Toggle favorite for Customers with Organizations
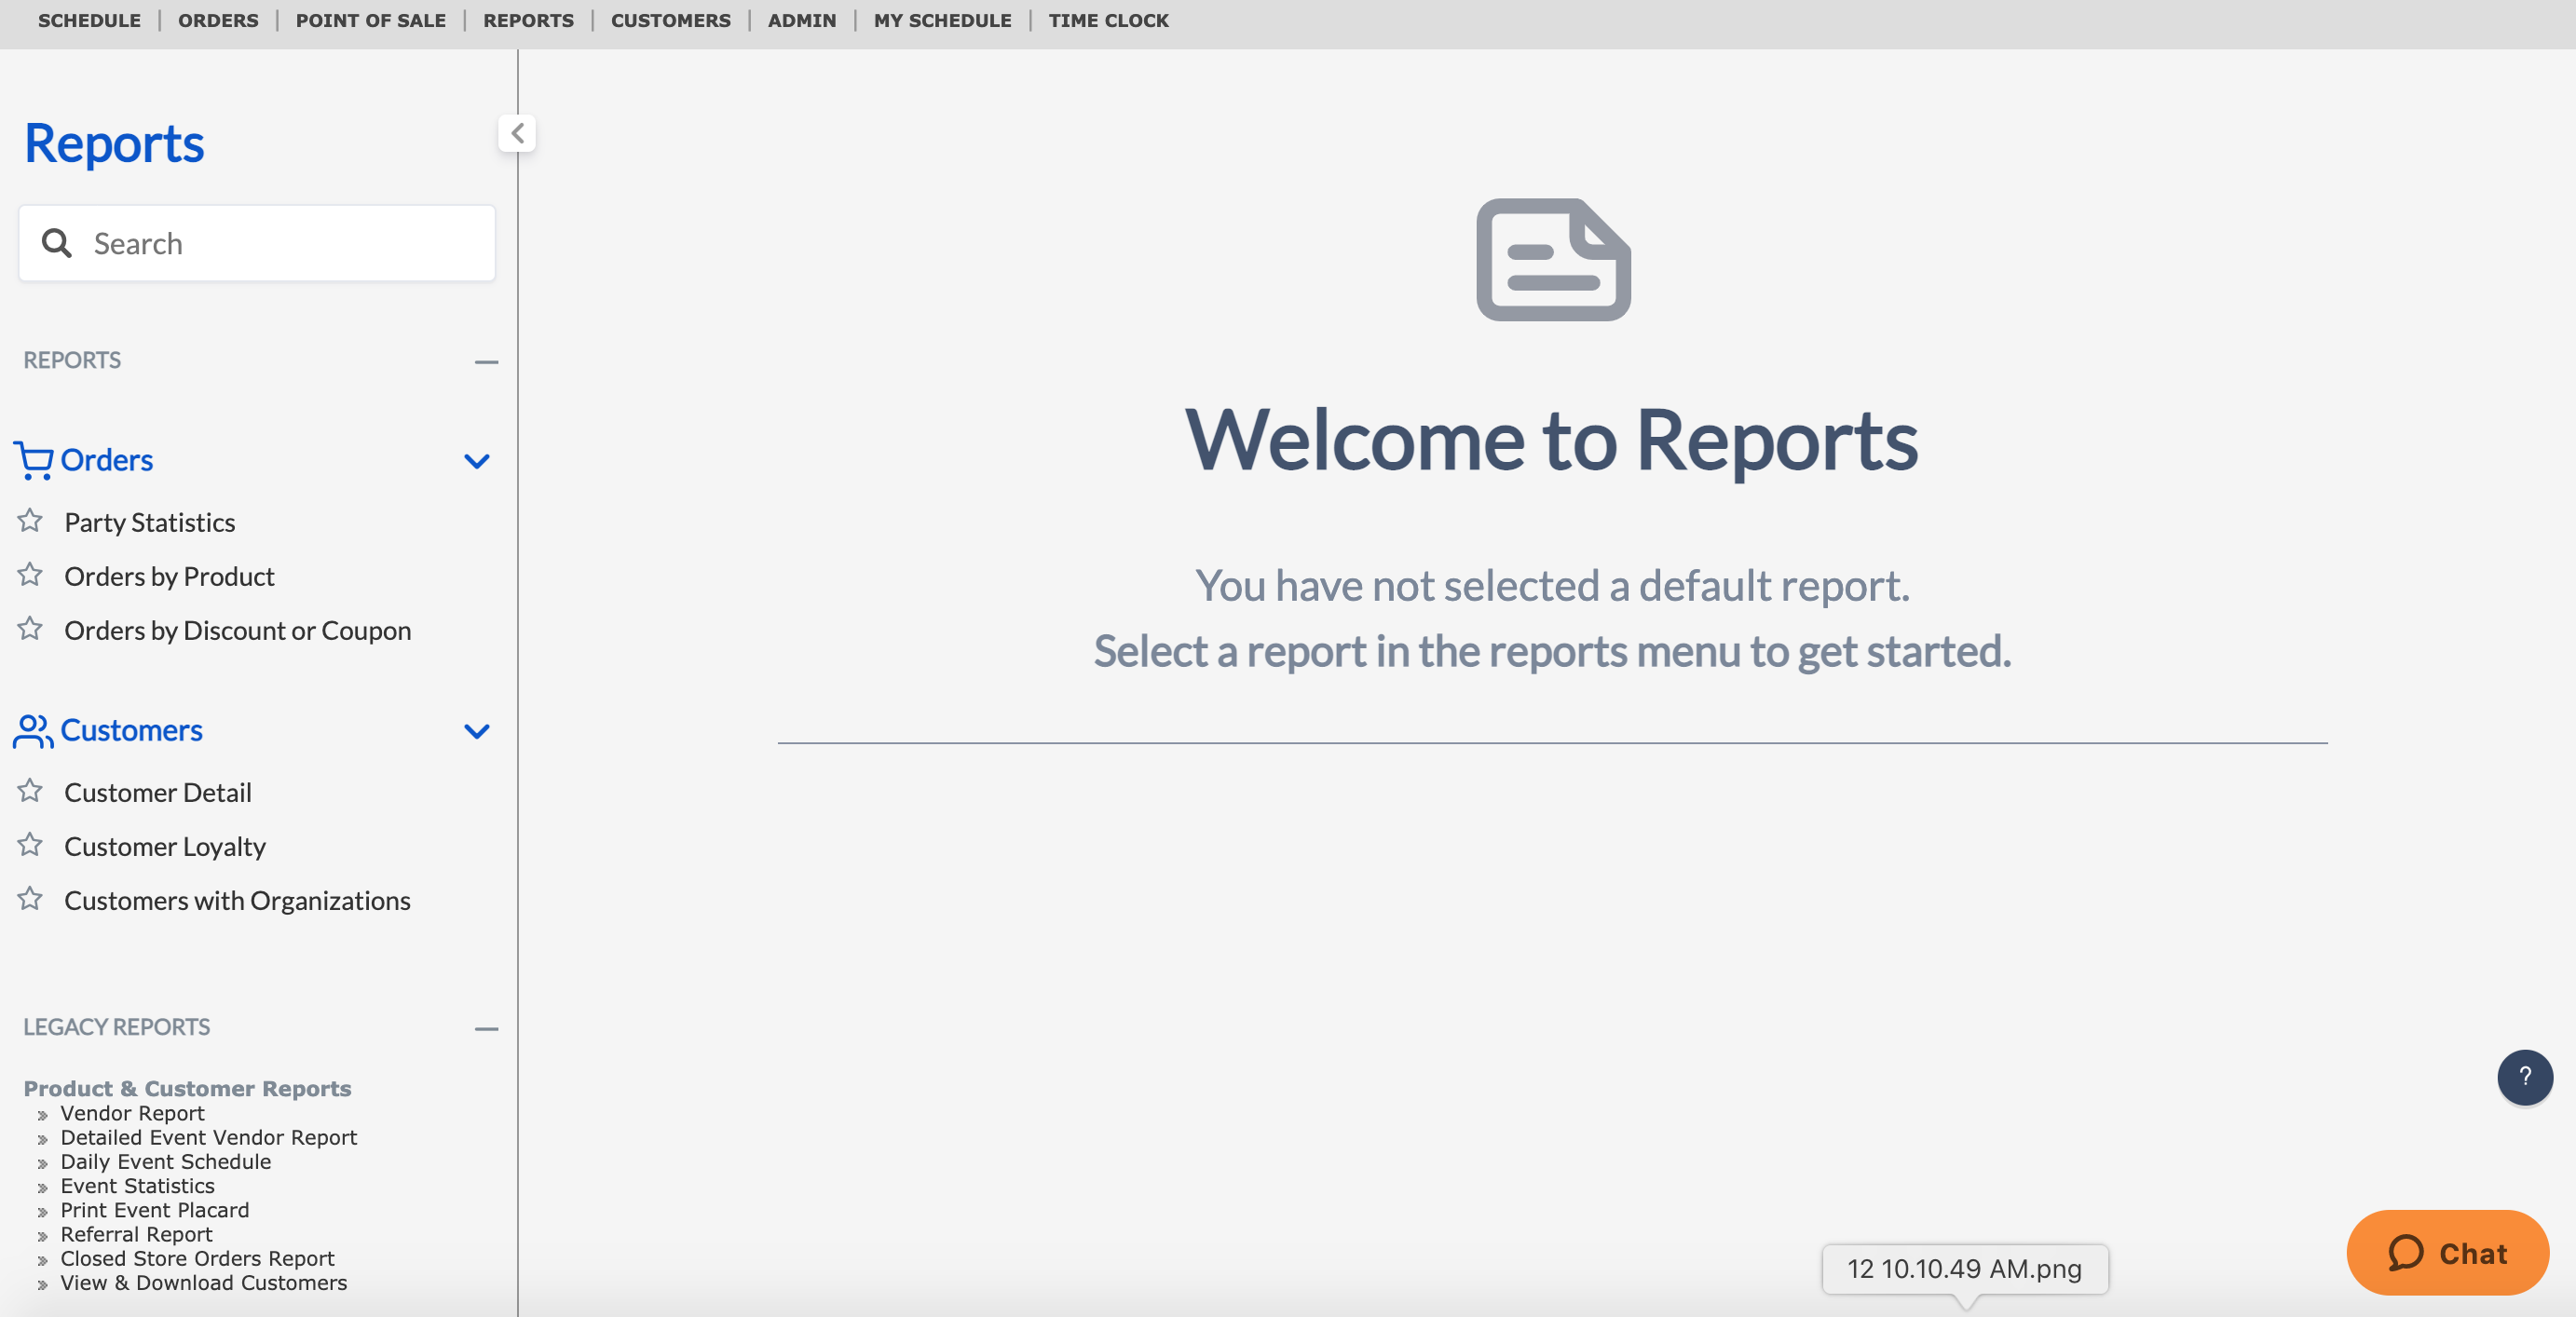2576x1317 pixels. coord(30,899)
